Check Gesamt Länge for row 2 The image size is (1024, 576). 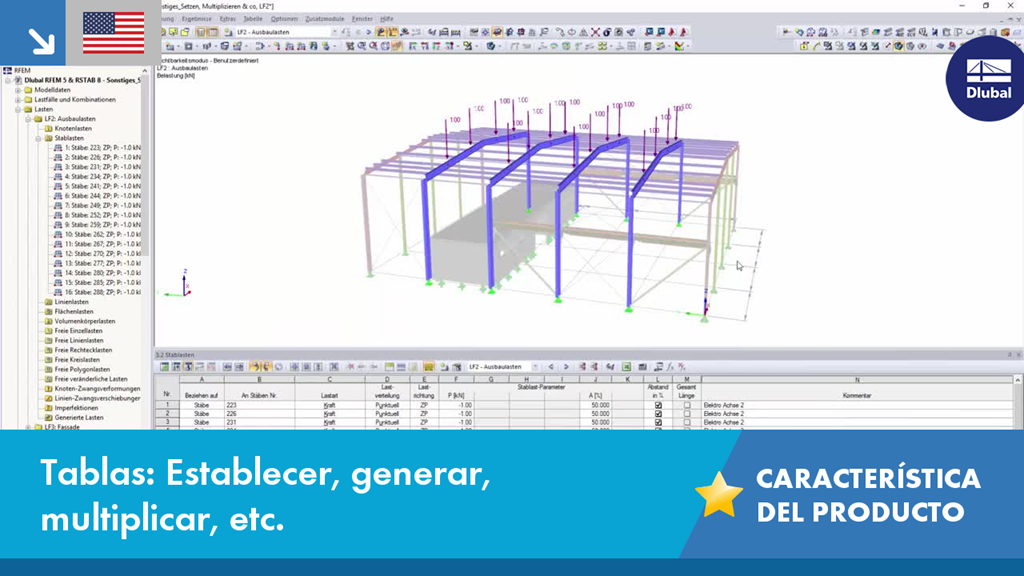coord(686,414)
